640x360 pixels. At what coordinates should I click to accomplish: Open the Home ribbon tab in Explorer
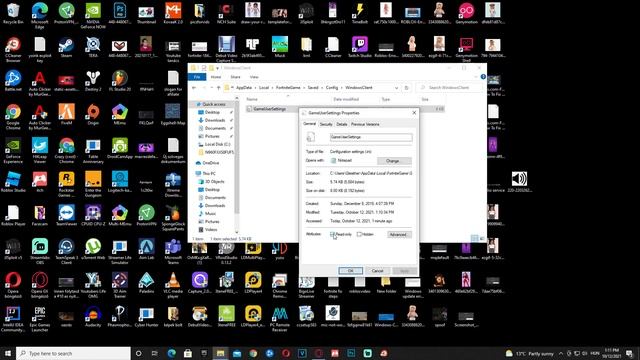(216, 77)
